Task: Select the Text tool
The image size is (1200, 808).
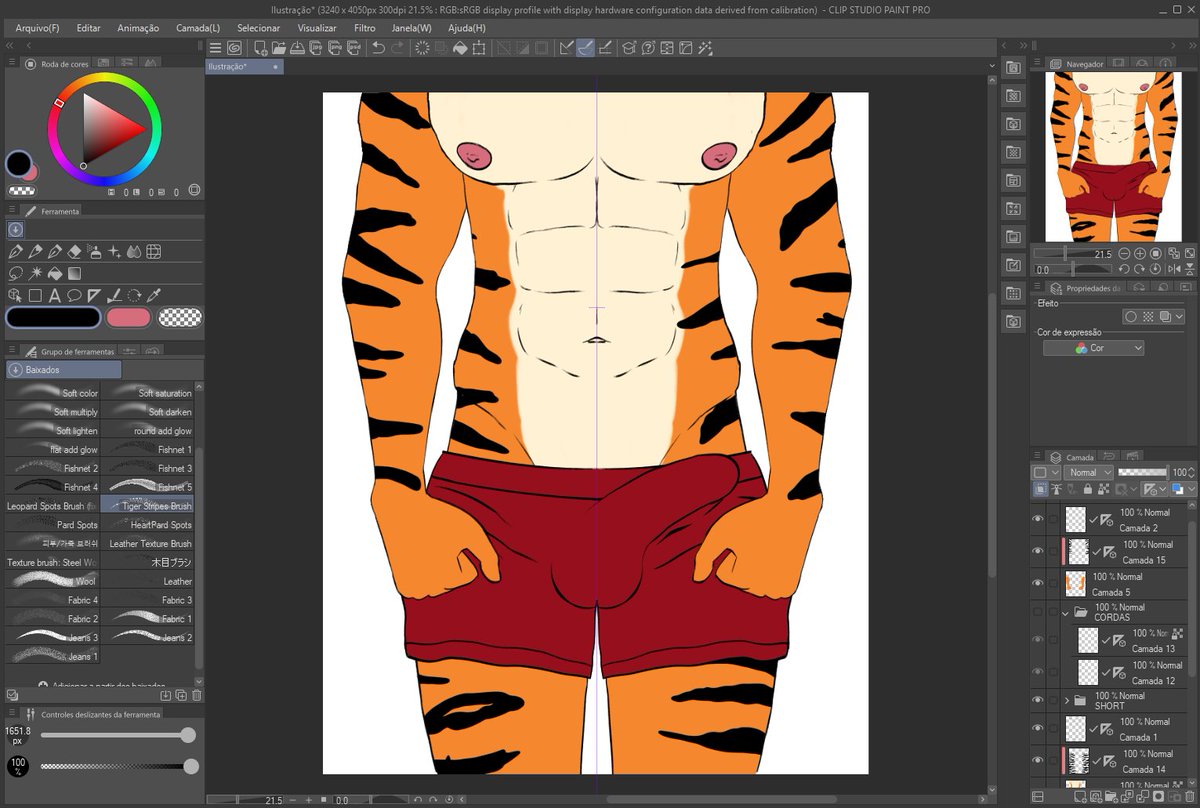Action: [55, 295]
